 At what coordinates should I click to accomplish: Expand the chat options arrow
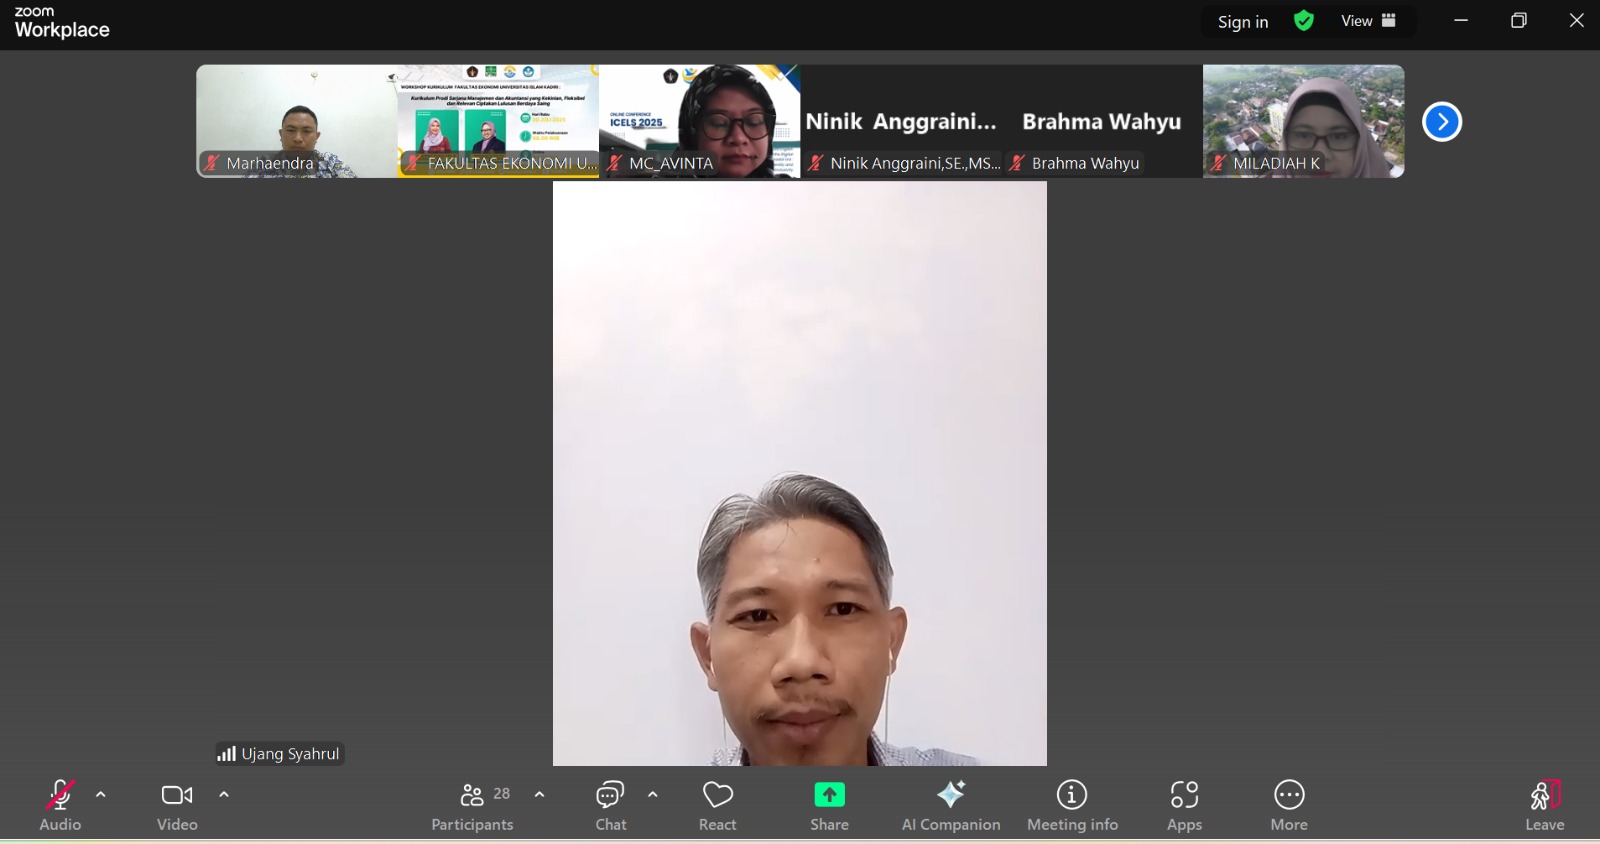pos(653,795)
